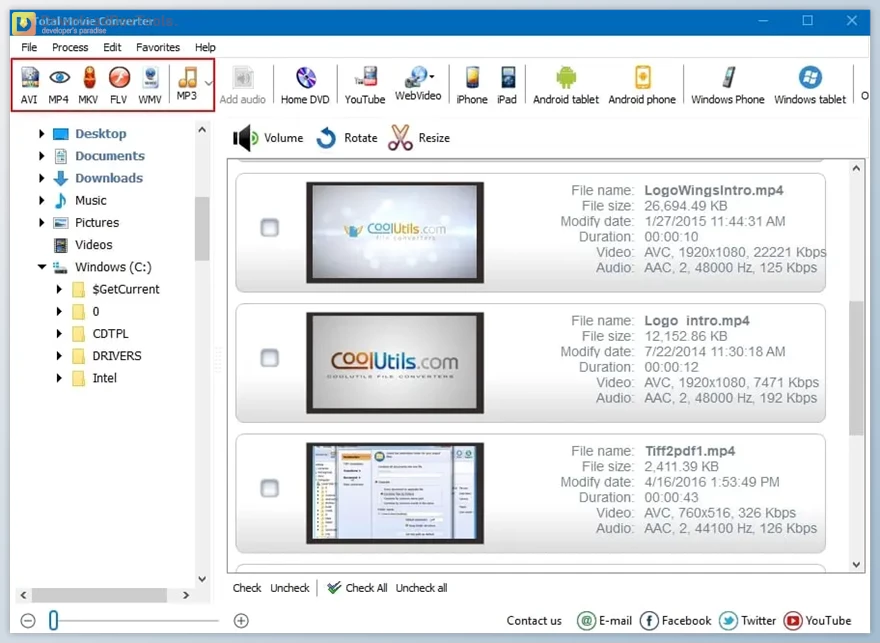Expand the Music tree node
The width and height of the screenshot is (880, 643).
(42, 200)
